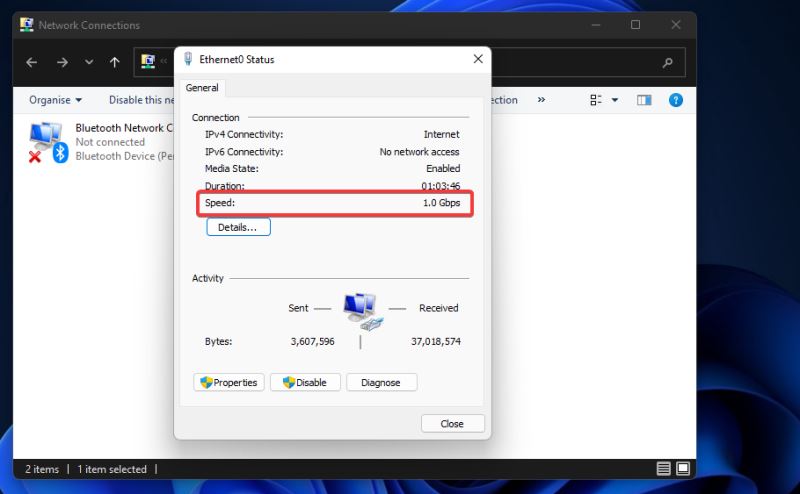800x494 pixels.
Task: Click the Forward navigation arrow
Action: [x=62, y=62]
